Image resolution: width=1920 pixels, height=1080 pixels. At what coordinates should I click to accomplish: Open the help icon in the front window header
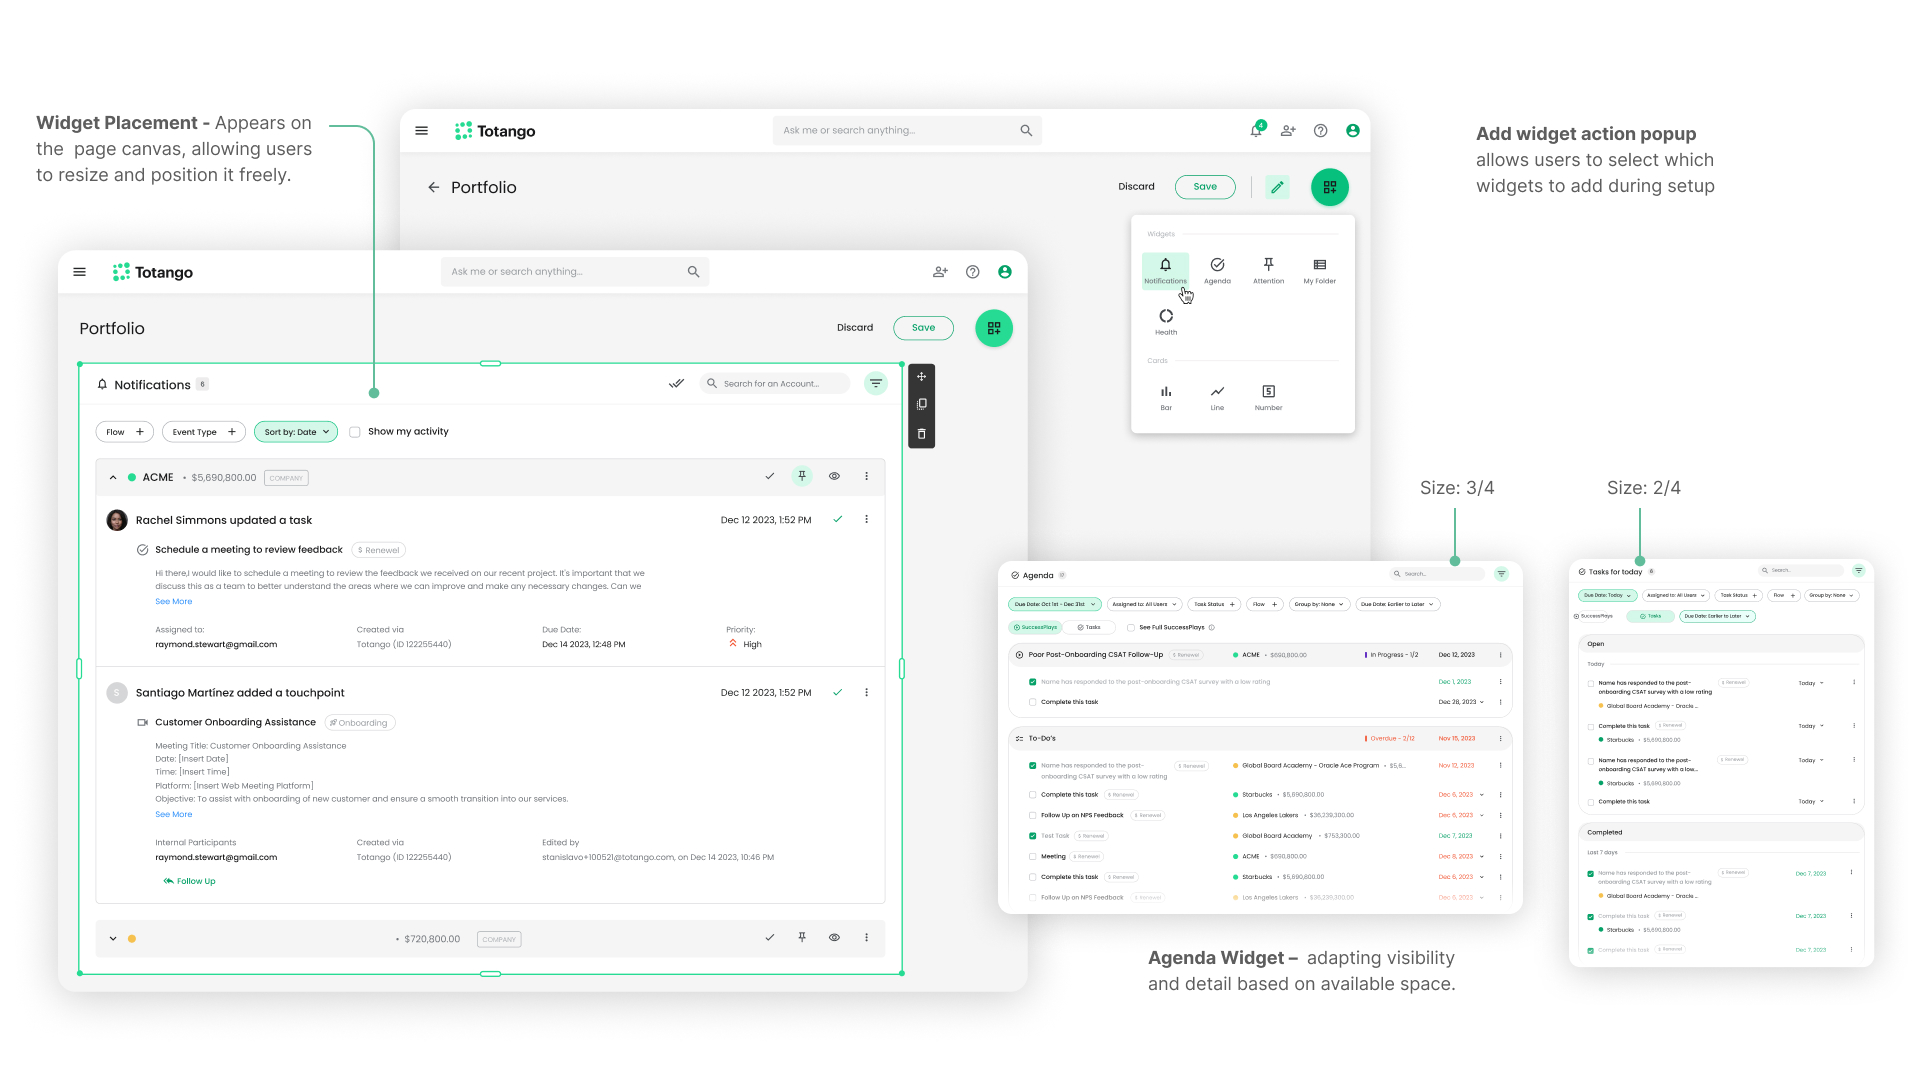[x=972, y=272]
